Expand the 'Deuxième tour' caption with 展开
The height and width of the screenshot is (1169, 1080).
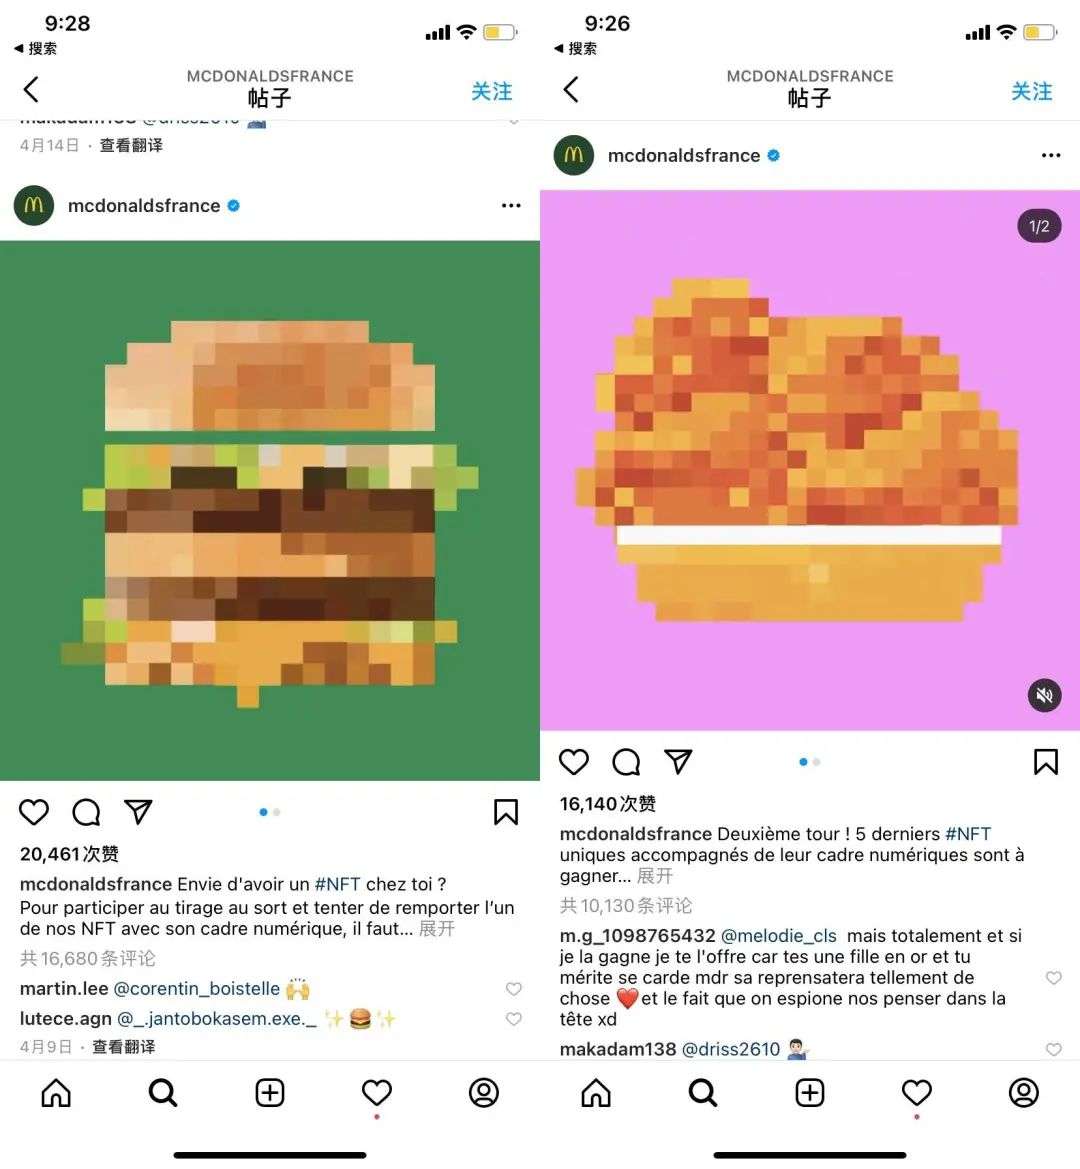click(x=654, y=876)
